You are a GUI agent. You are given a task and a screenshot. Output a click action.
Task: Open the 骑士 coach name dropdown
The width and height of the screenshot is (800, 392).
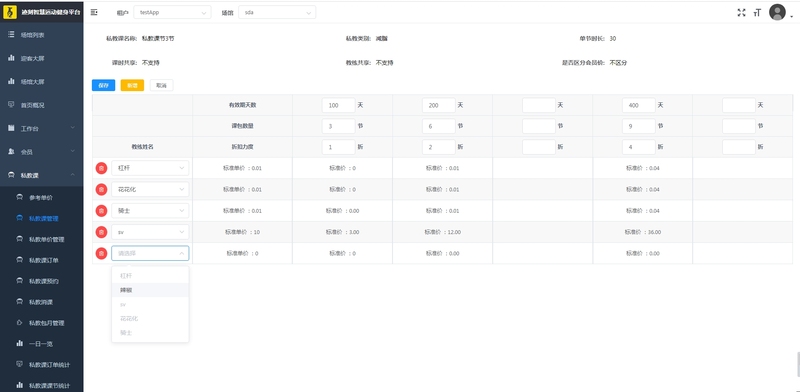point(150,211)
